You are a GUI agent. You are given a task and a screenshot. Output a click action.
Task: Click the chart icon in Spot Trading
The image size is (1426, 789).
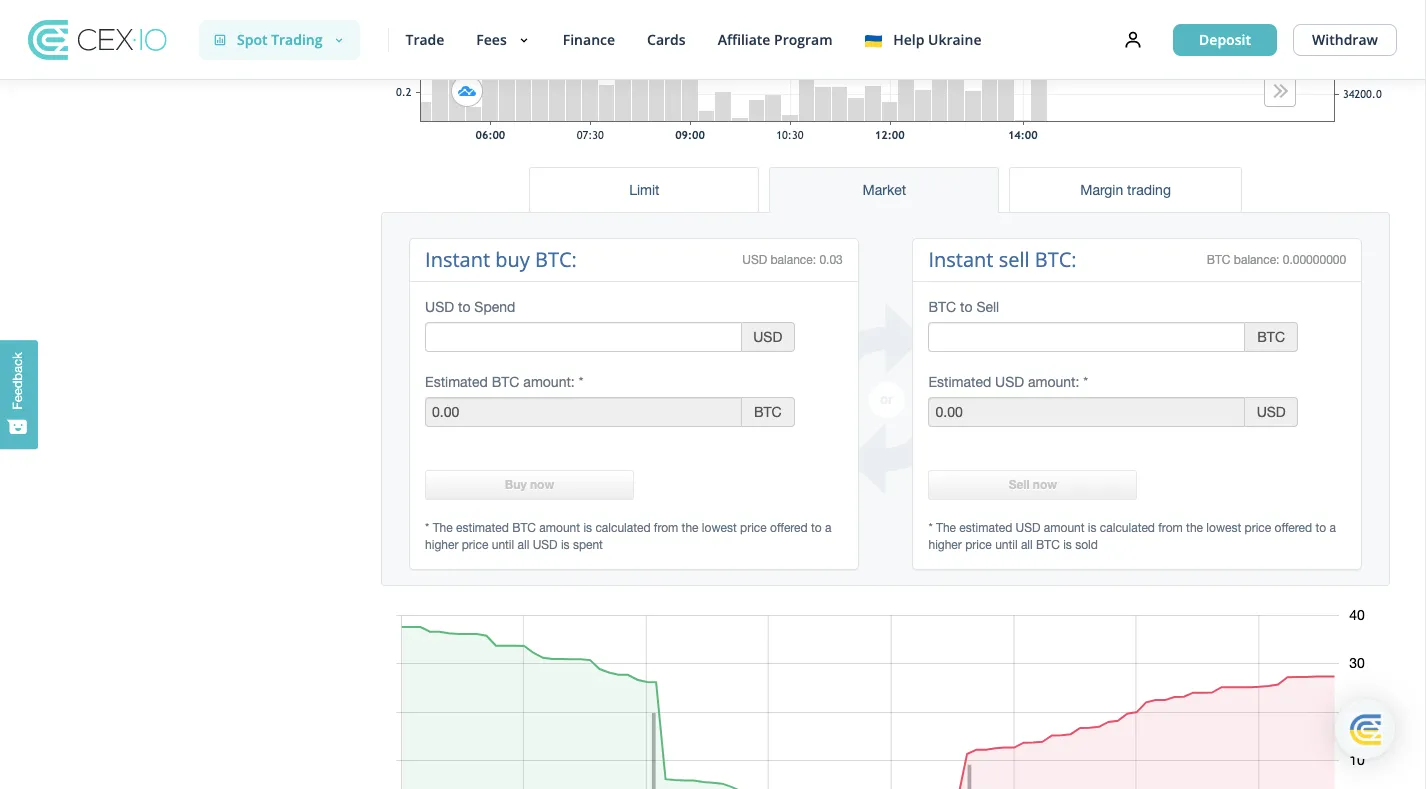tap(220, 40)
